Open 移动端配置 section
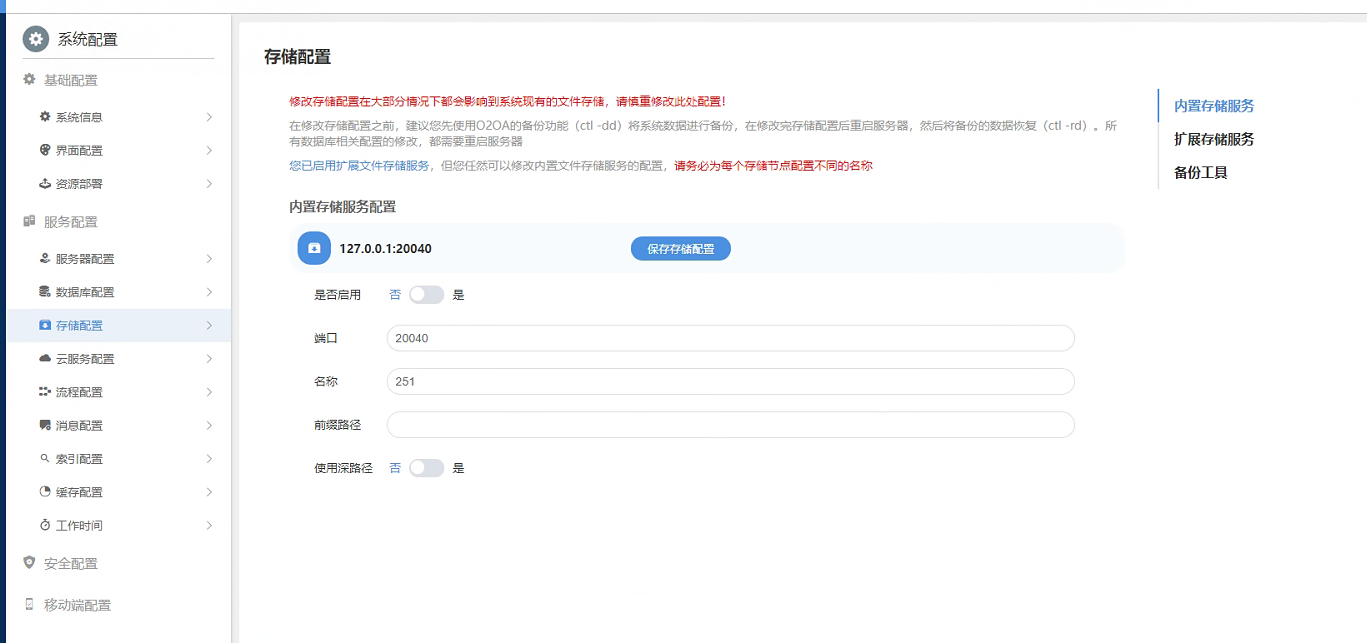The height and width of the screenshot is (643, 1367). [x=77, y=605]
